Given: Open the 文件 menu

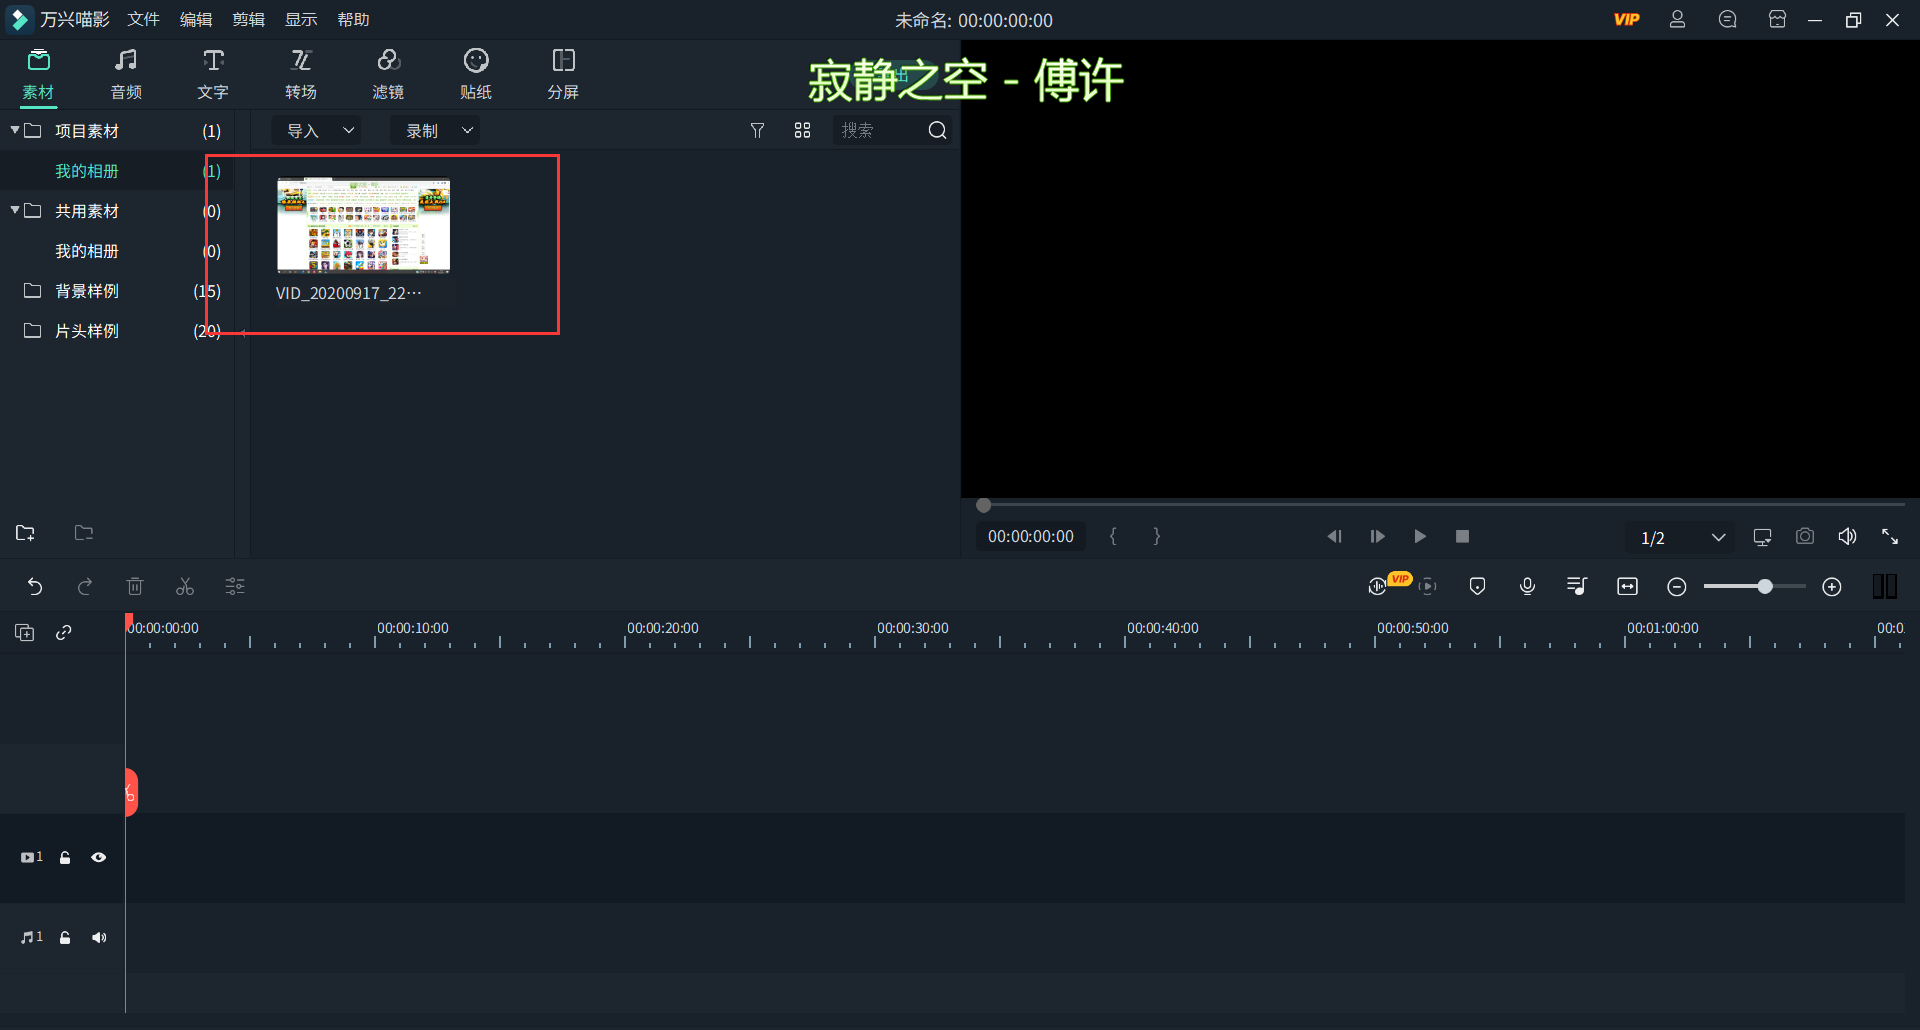Looking at the screenshot, I should tap(142, 18).
